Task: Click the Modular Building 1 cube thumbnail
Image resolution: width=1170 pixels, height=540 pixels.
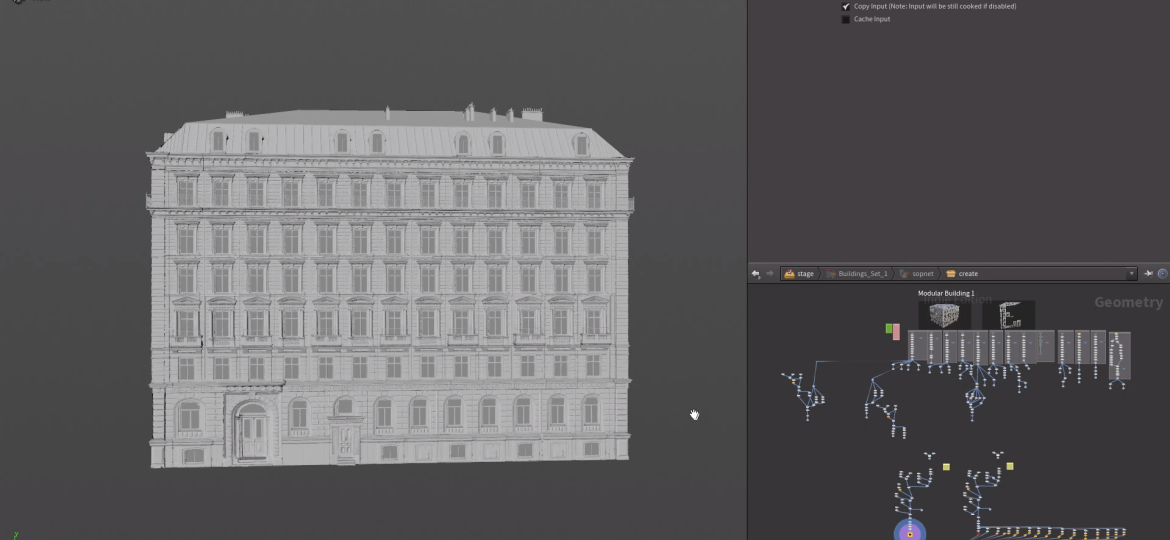Action: [x=944, y=316]
